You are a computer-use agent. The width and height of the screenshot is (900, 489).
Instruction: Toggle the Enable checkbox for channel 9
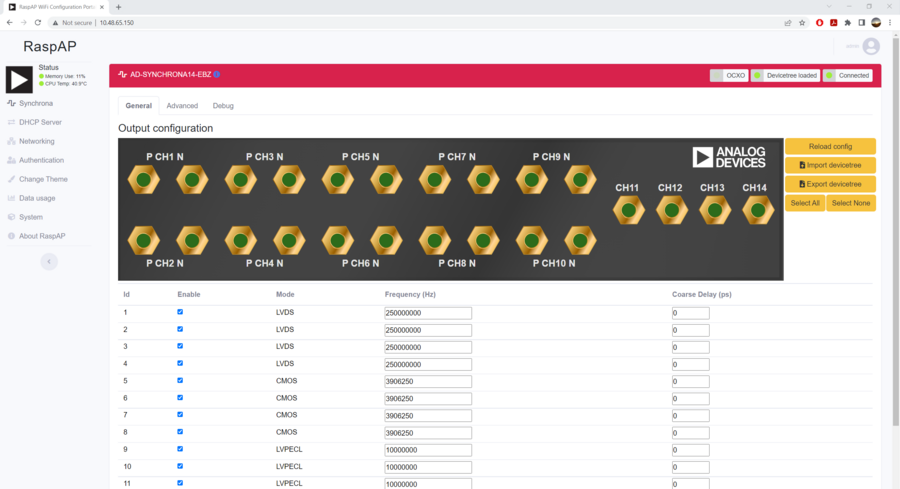(x=180, y=449)
